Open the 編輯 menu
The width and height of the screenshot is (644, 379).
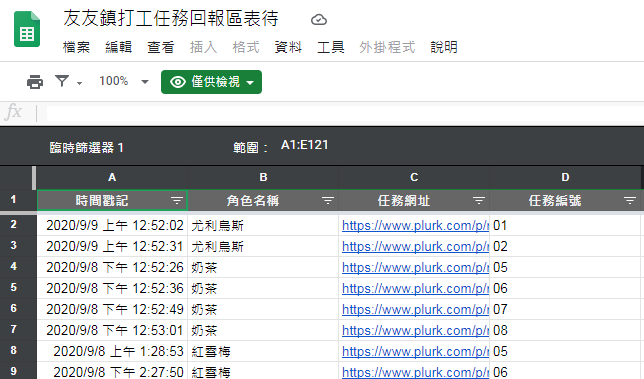coord(118,47)
